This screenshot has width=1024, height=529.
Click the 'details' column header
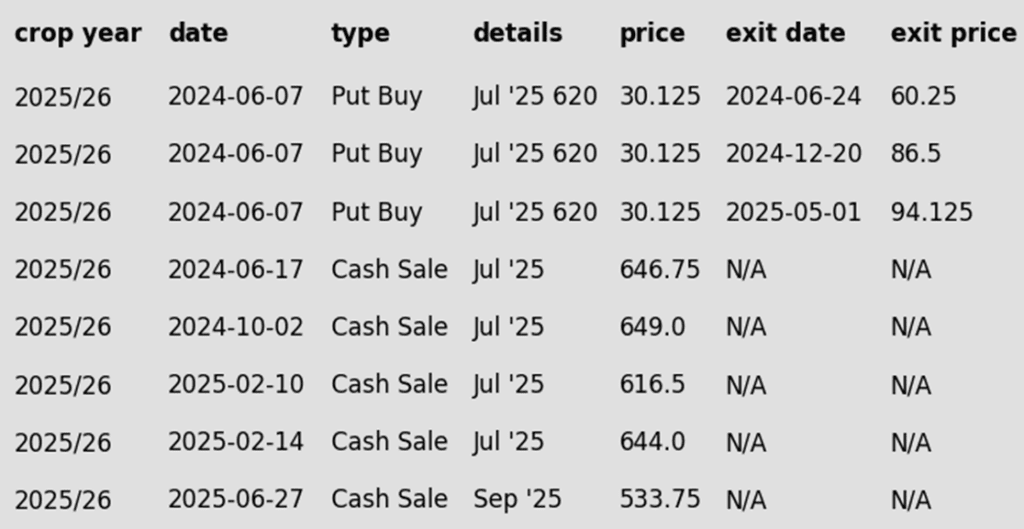point(518,33)
